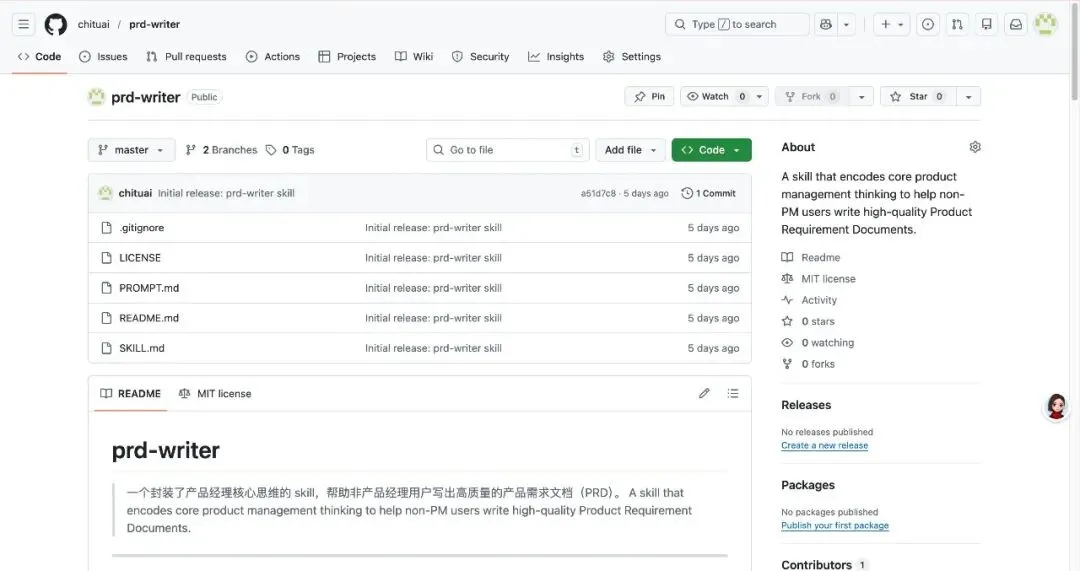Star the prd-writer repository
This screenshot has width=1080, height=571.
tap(918, 96)
